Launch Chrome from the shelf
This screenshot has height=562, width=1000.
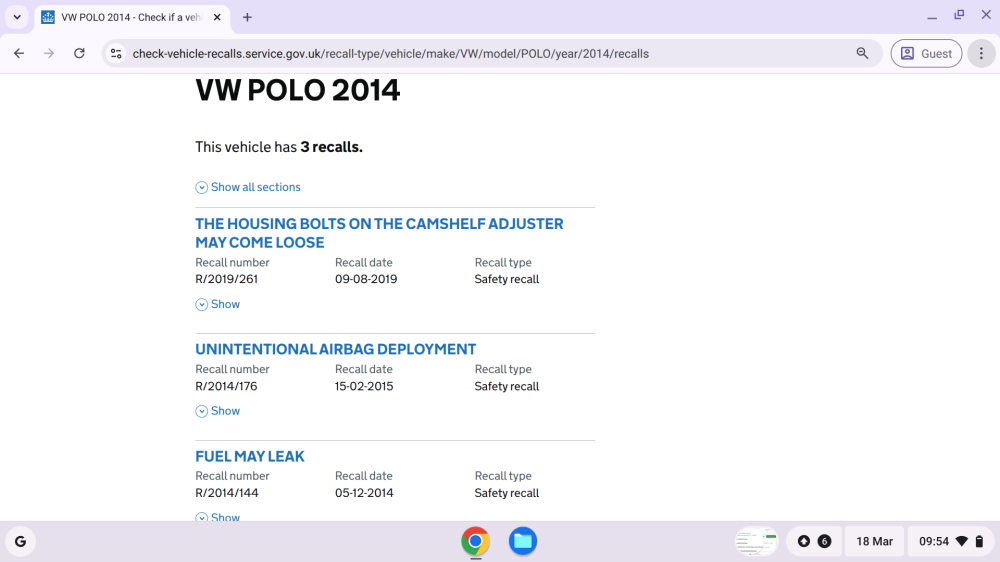point(476,541)
